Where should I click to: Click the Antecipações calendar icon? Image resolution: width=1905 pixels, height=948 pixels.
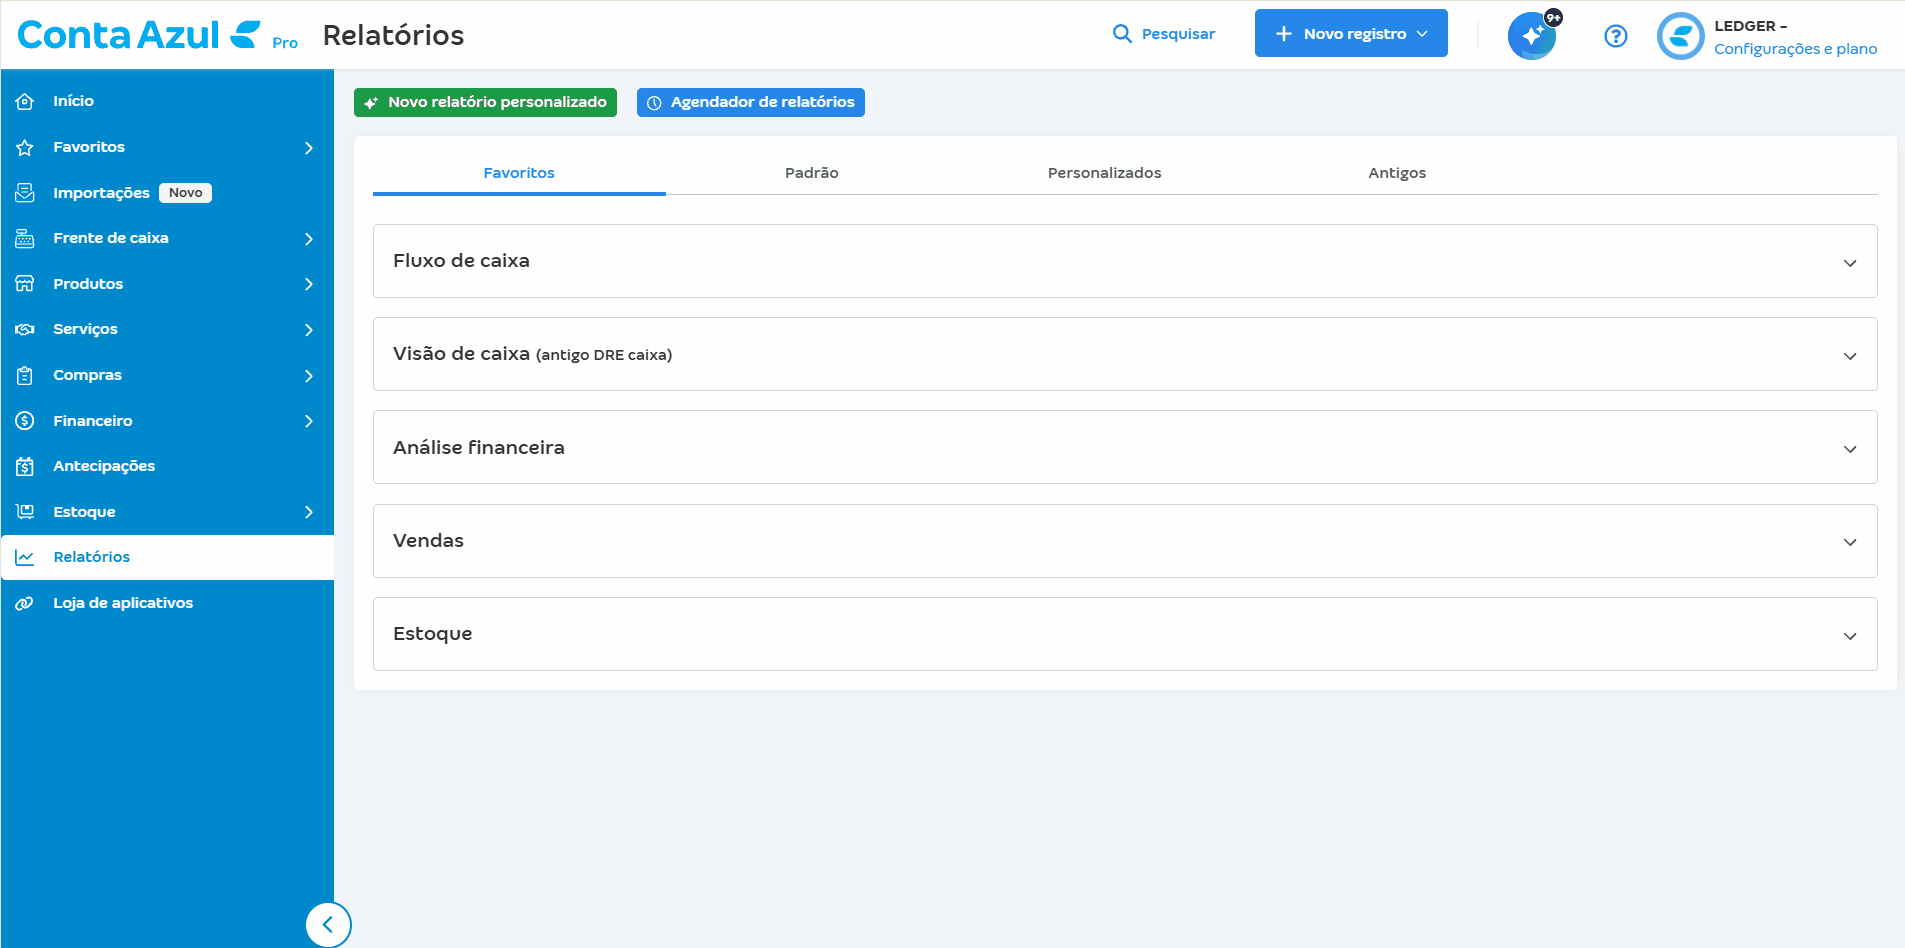coord(25,466)
